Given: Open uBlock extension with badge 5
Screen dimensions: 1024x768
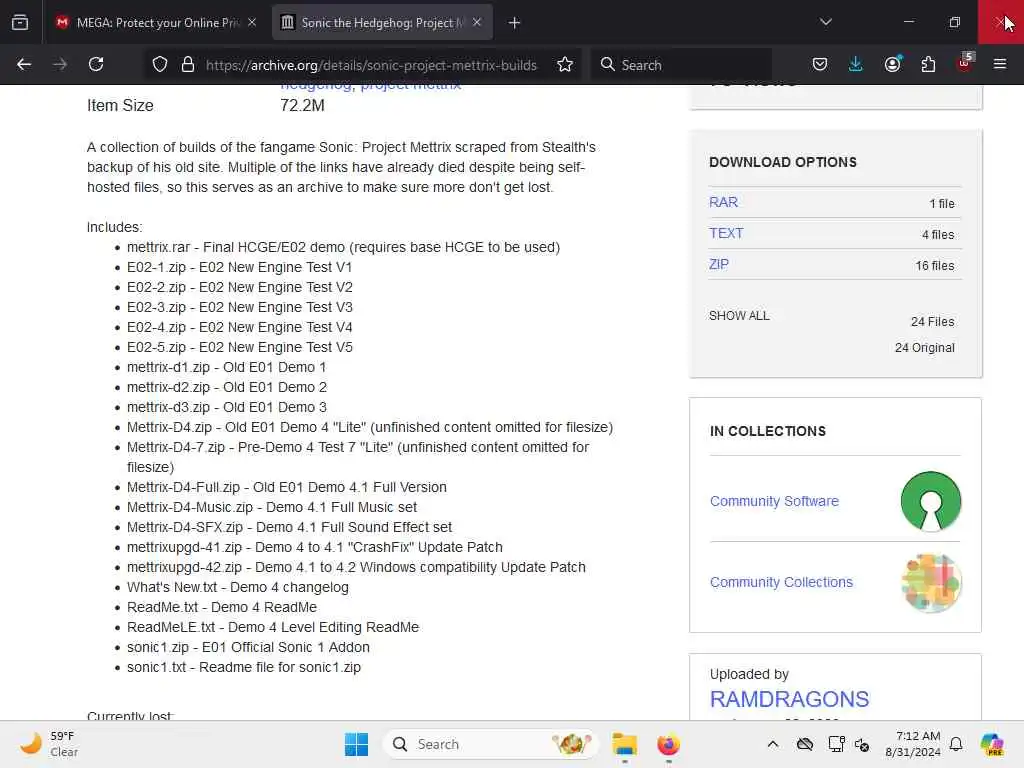Looking at the screenshot, I should coord(965,63).
